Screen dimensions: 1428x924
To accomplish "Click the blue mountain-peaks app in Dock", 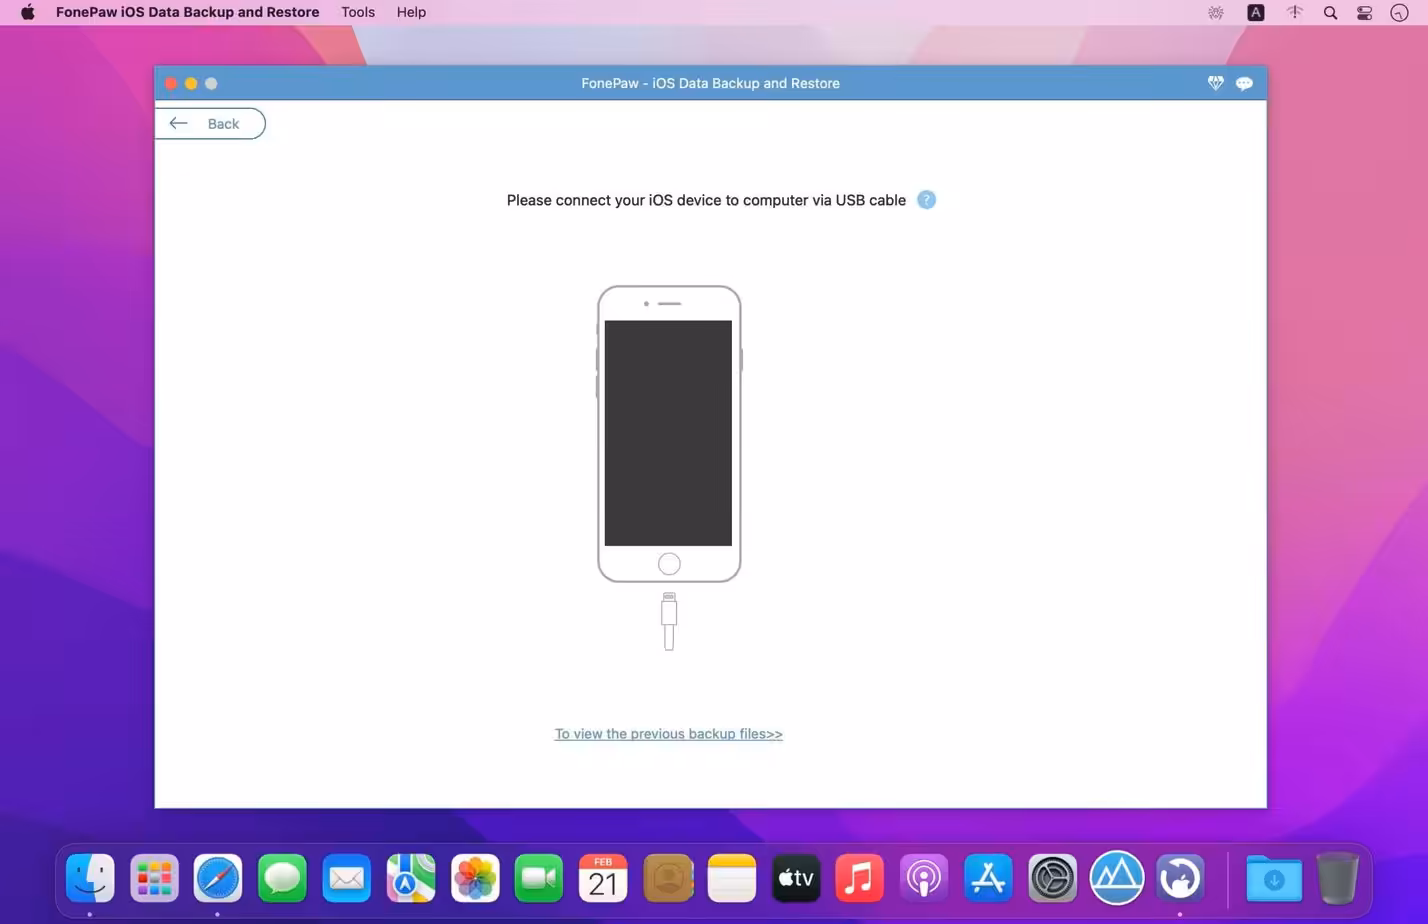I will point(1117,878).
